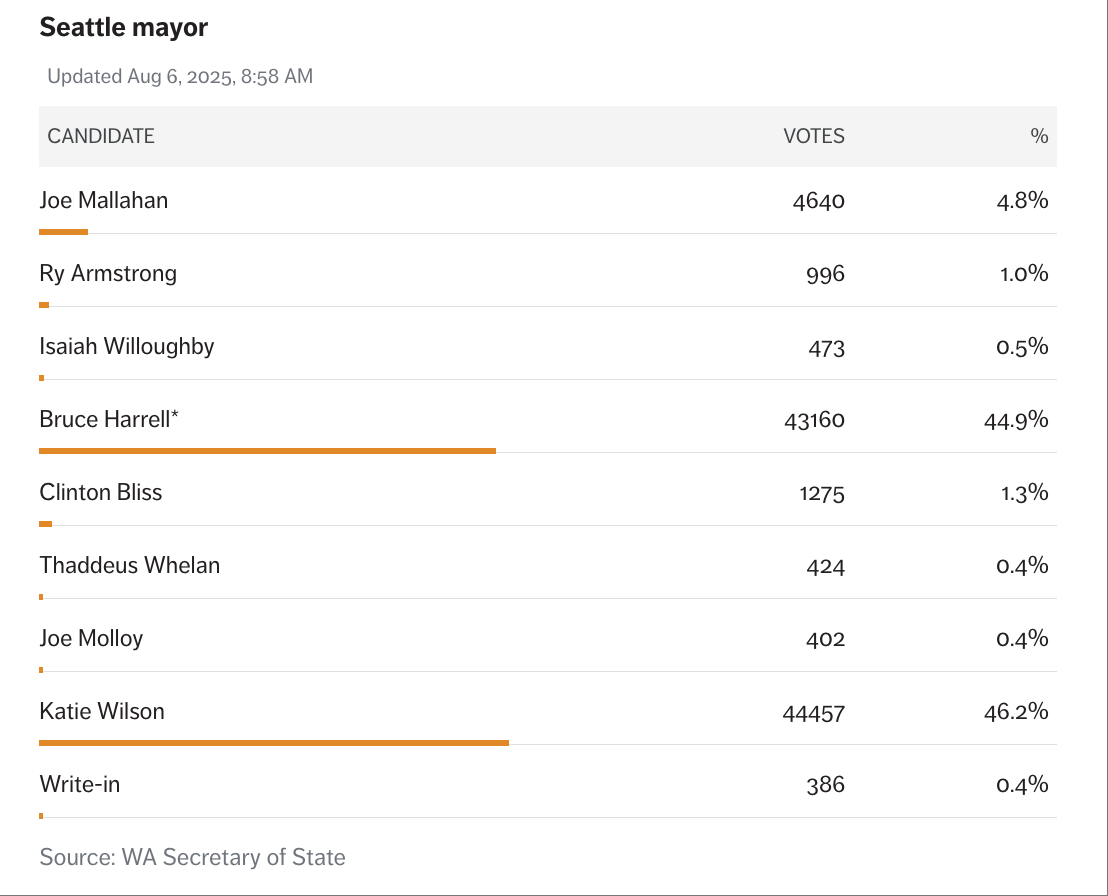Click Bruce Harrell's orange vote bar

click(x=267, y=451)
